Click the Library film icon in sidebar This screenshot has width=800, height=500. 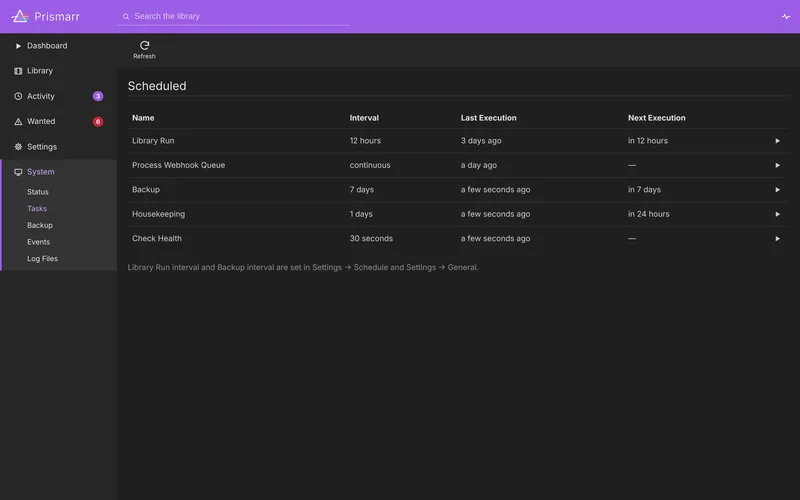[18, 71]
